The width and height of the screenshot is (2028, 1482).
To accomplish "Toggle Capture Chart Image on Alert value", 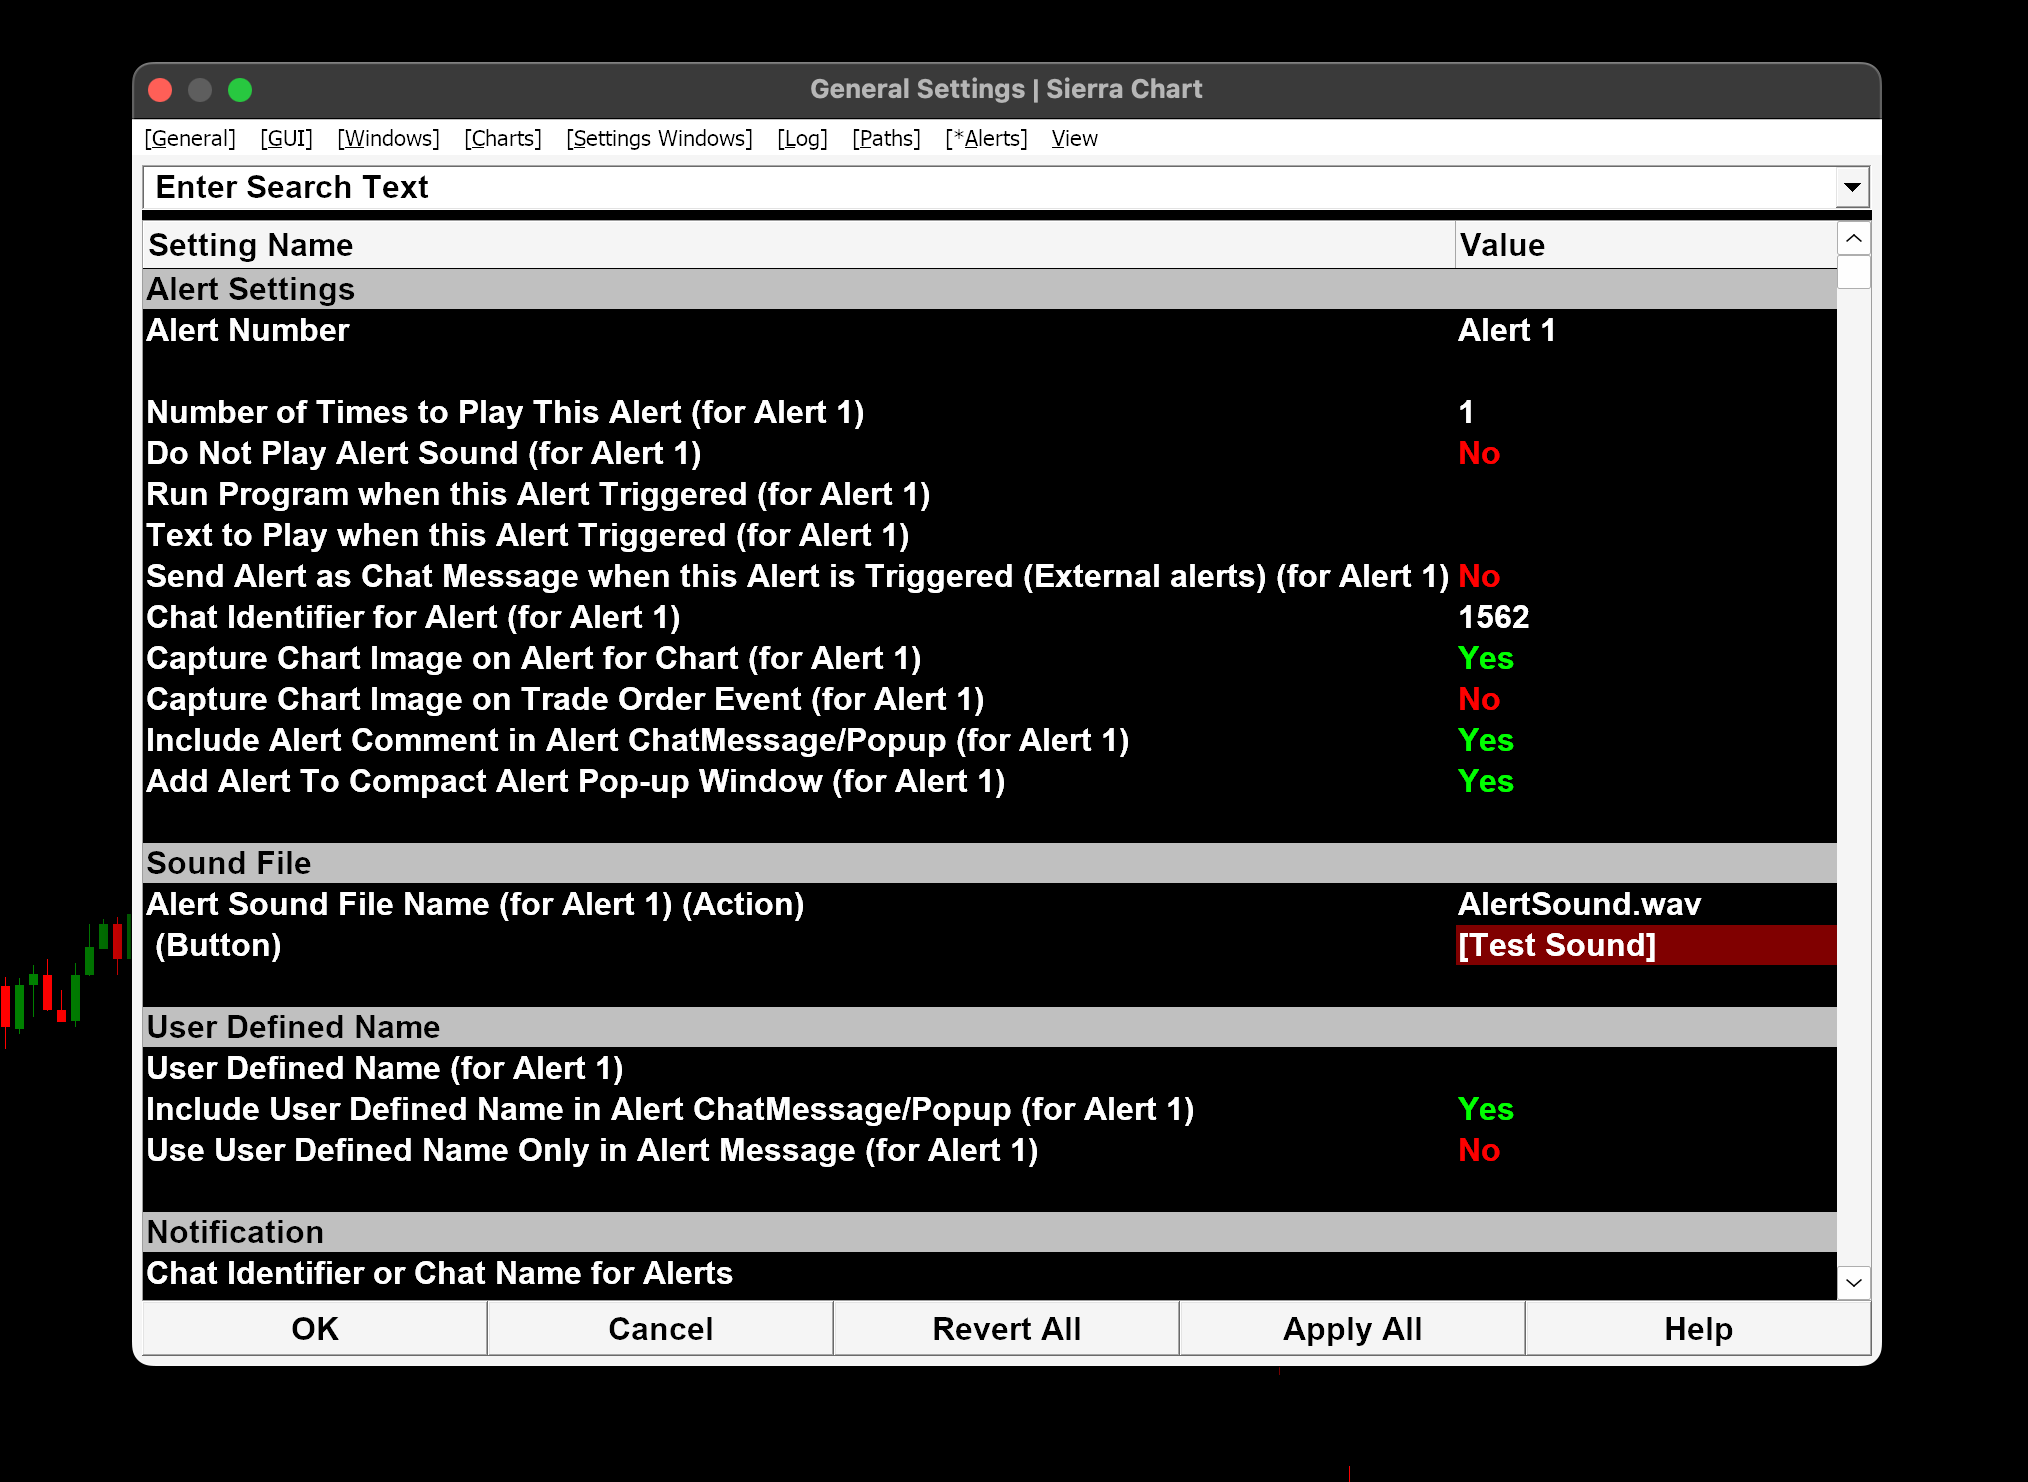I will coord(1485,658).
